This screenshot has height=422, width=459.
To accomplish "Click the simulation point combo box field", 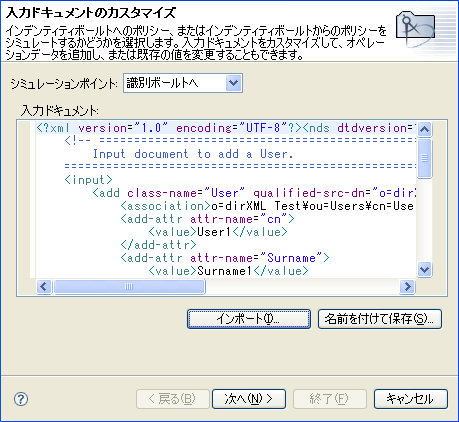I will point(183,83).
